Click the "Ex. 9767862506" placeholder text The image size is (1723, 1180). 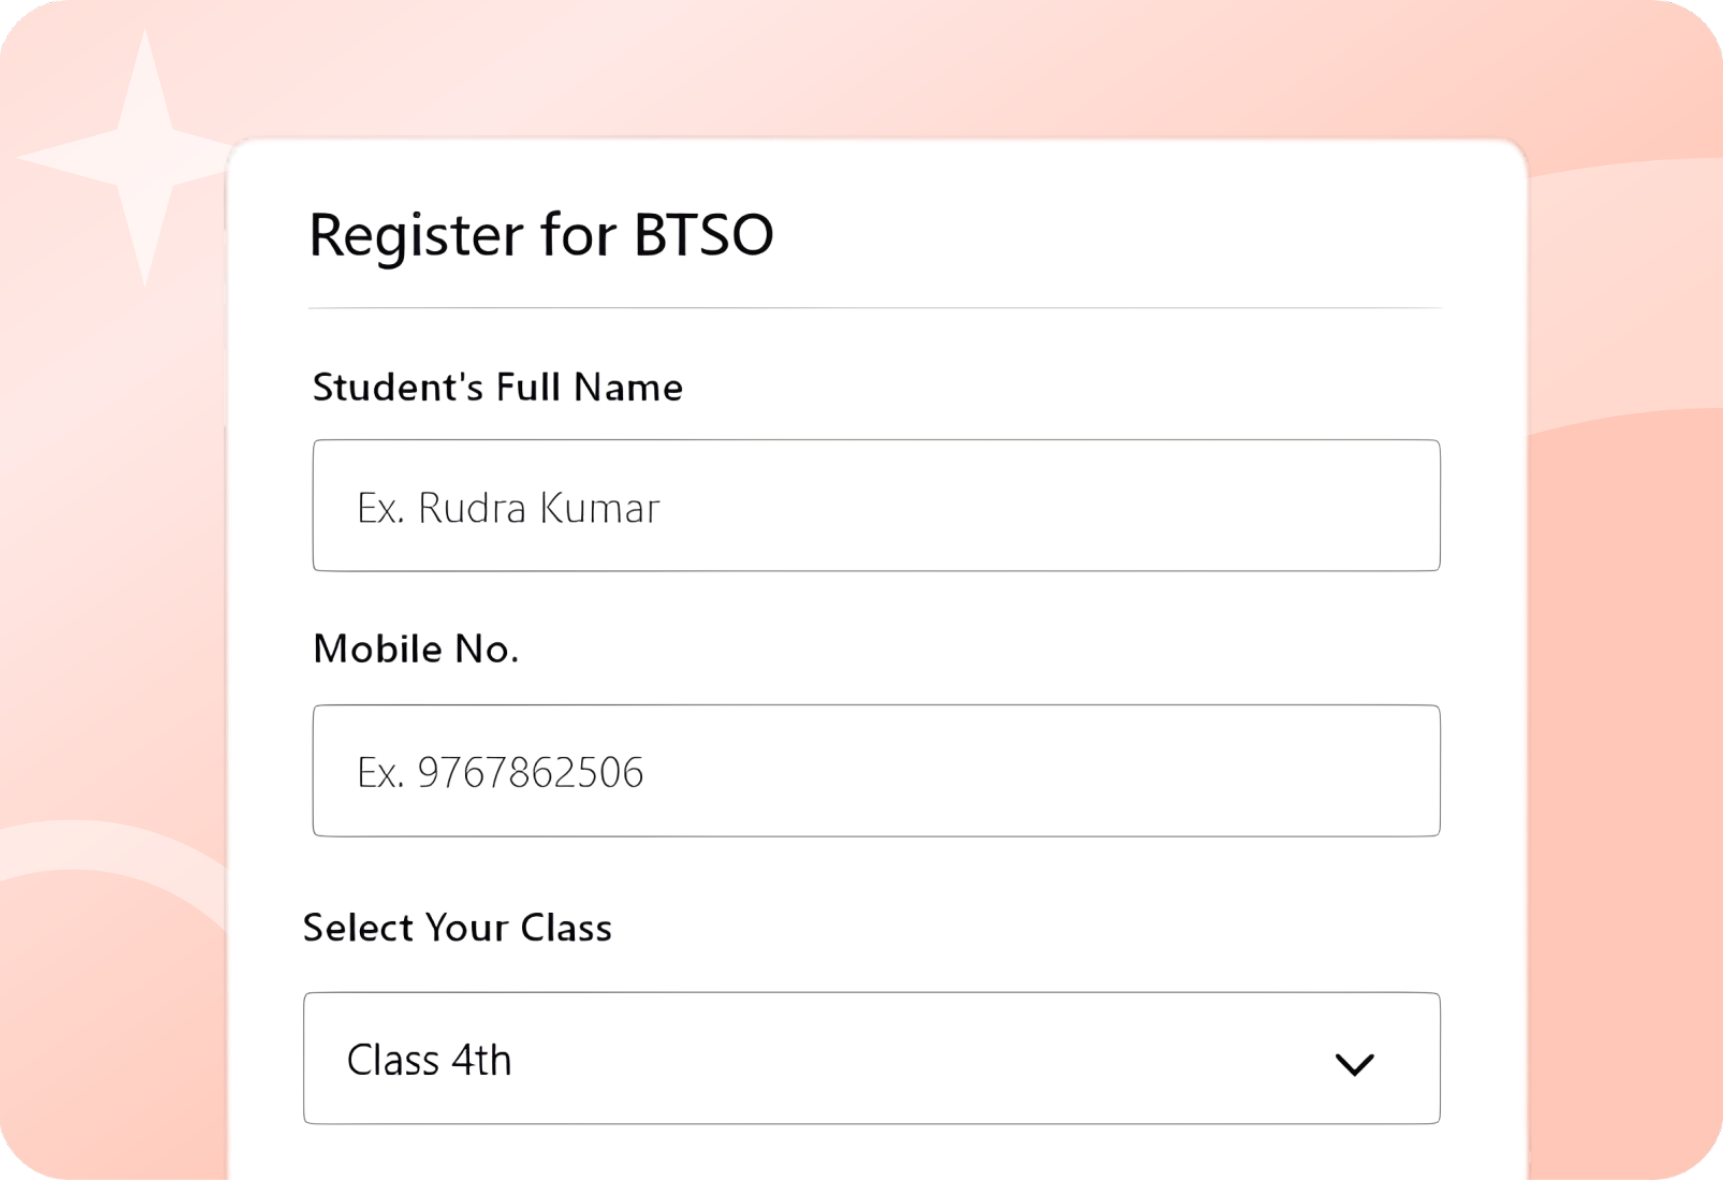tap(500, 772)
